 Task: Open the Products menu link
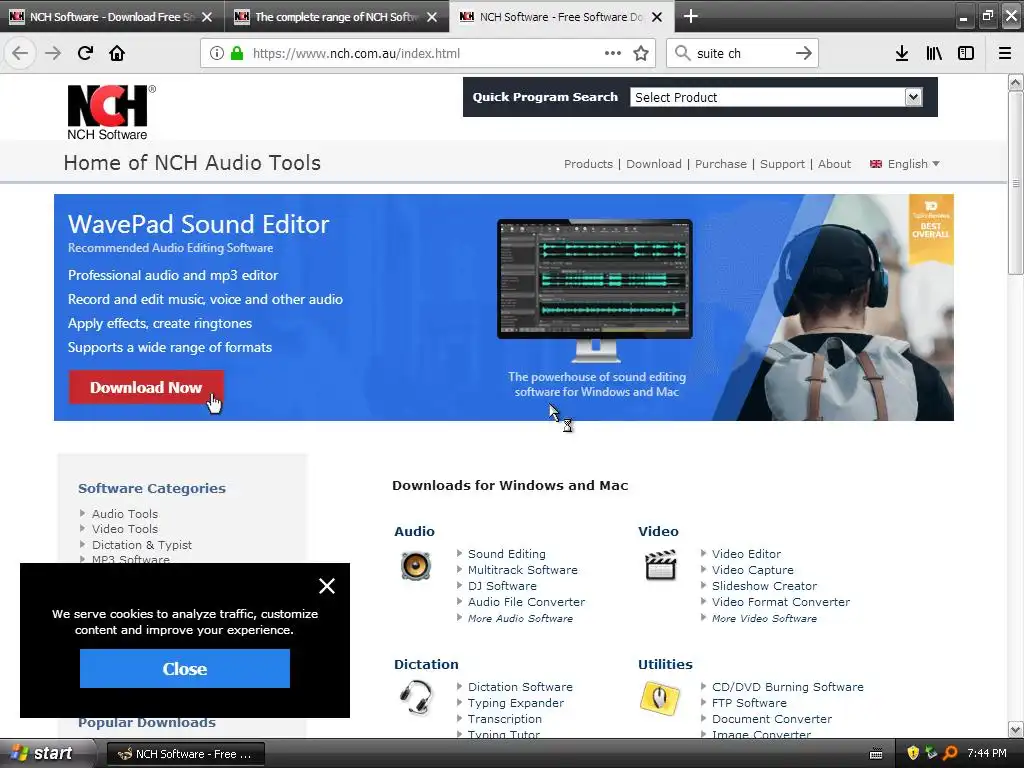click(x=588, y=164)
